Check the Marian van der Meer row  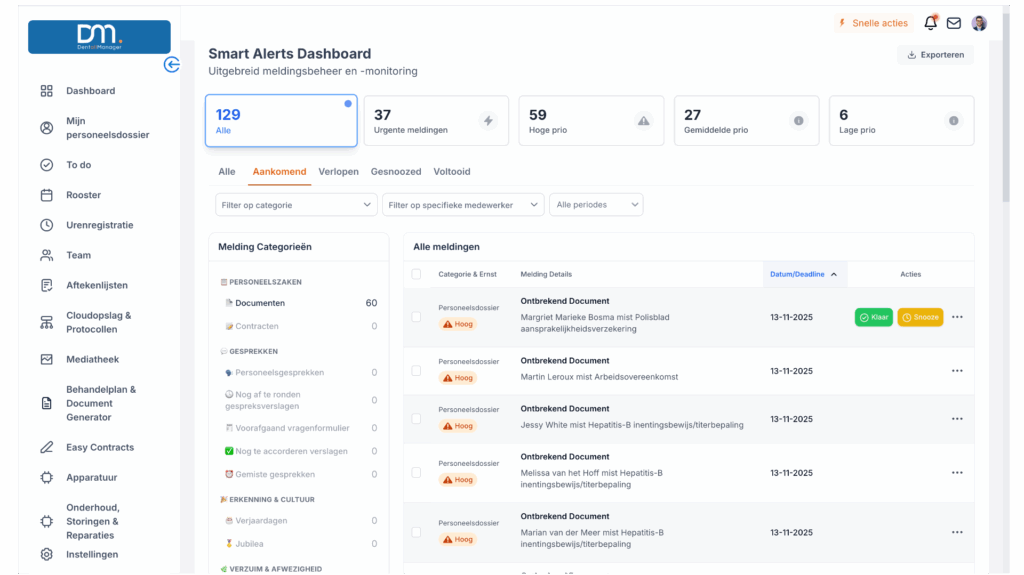(416, 532)
